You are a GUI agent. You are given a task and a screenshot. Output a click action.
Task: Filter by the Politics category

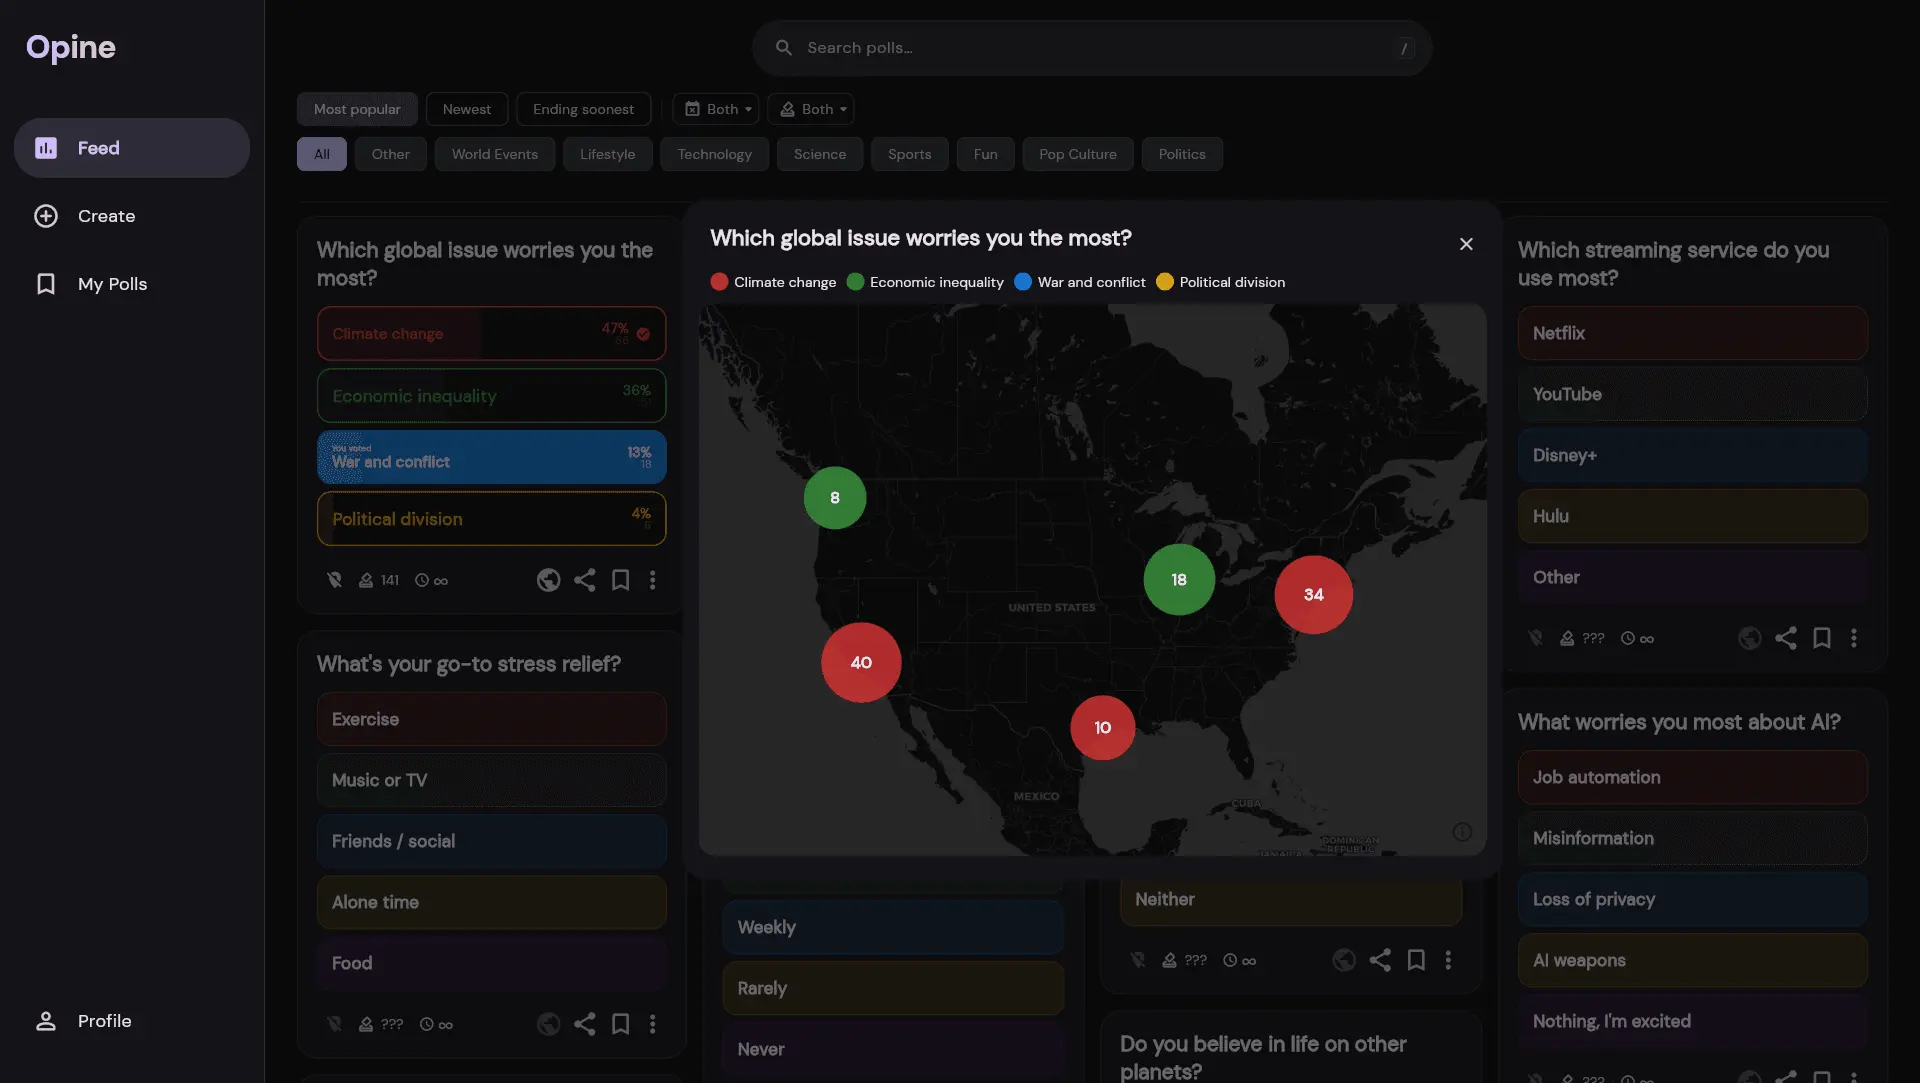click(1182, 154)
